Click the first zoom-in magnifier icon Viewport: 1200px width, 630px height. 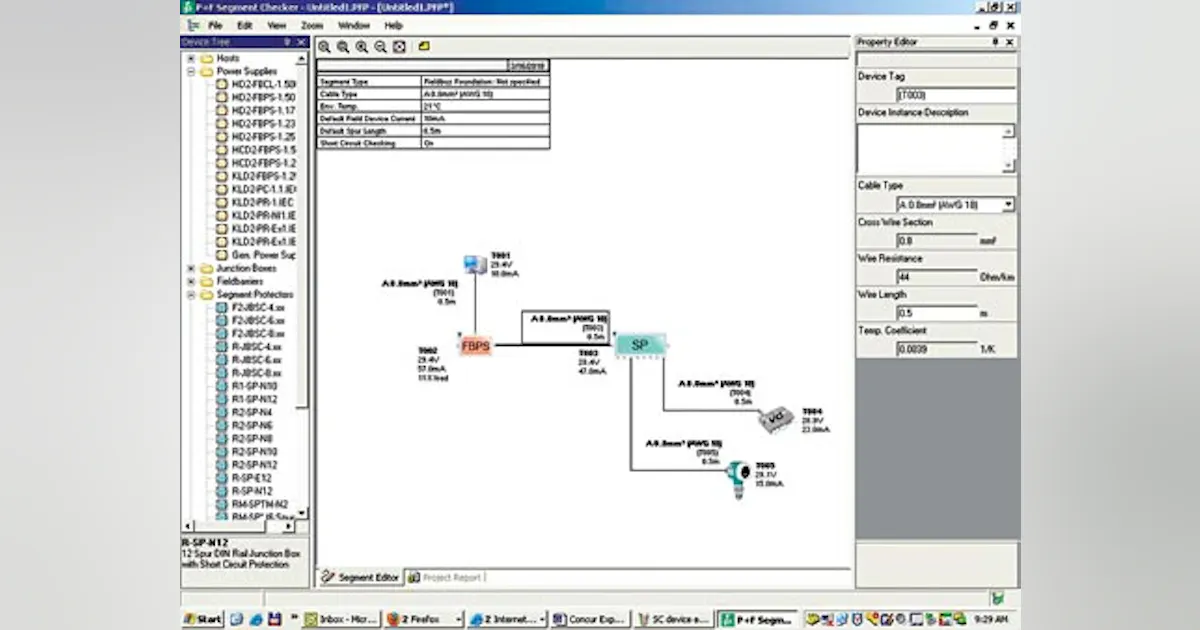(325, 47)
